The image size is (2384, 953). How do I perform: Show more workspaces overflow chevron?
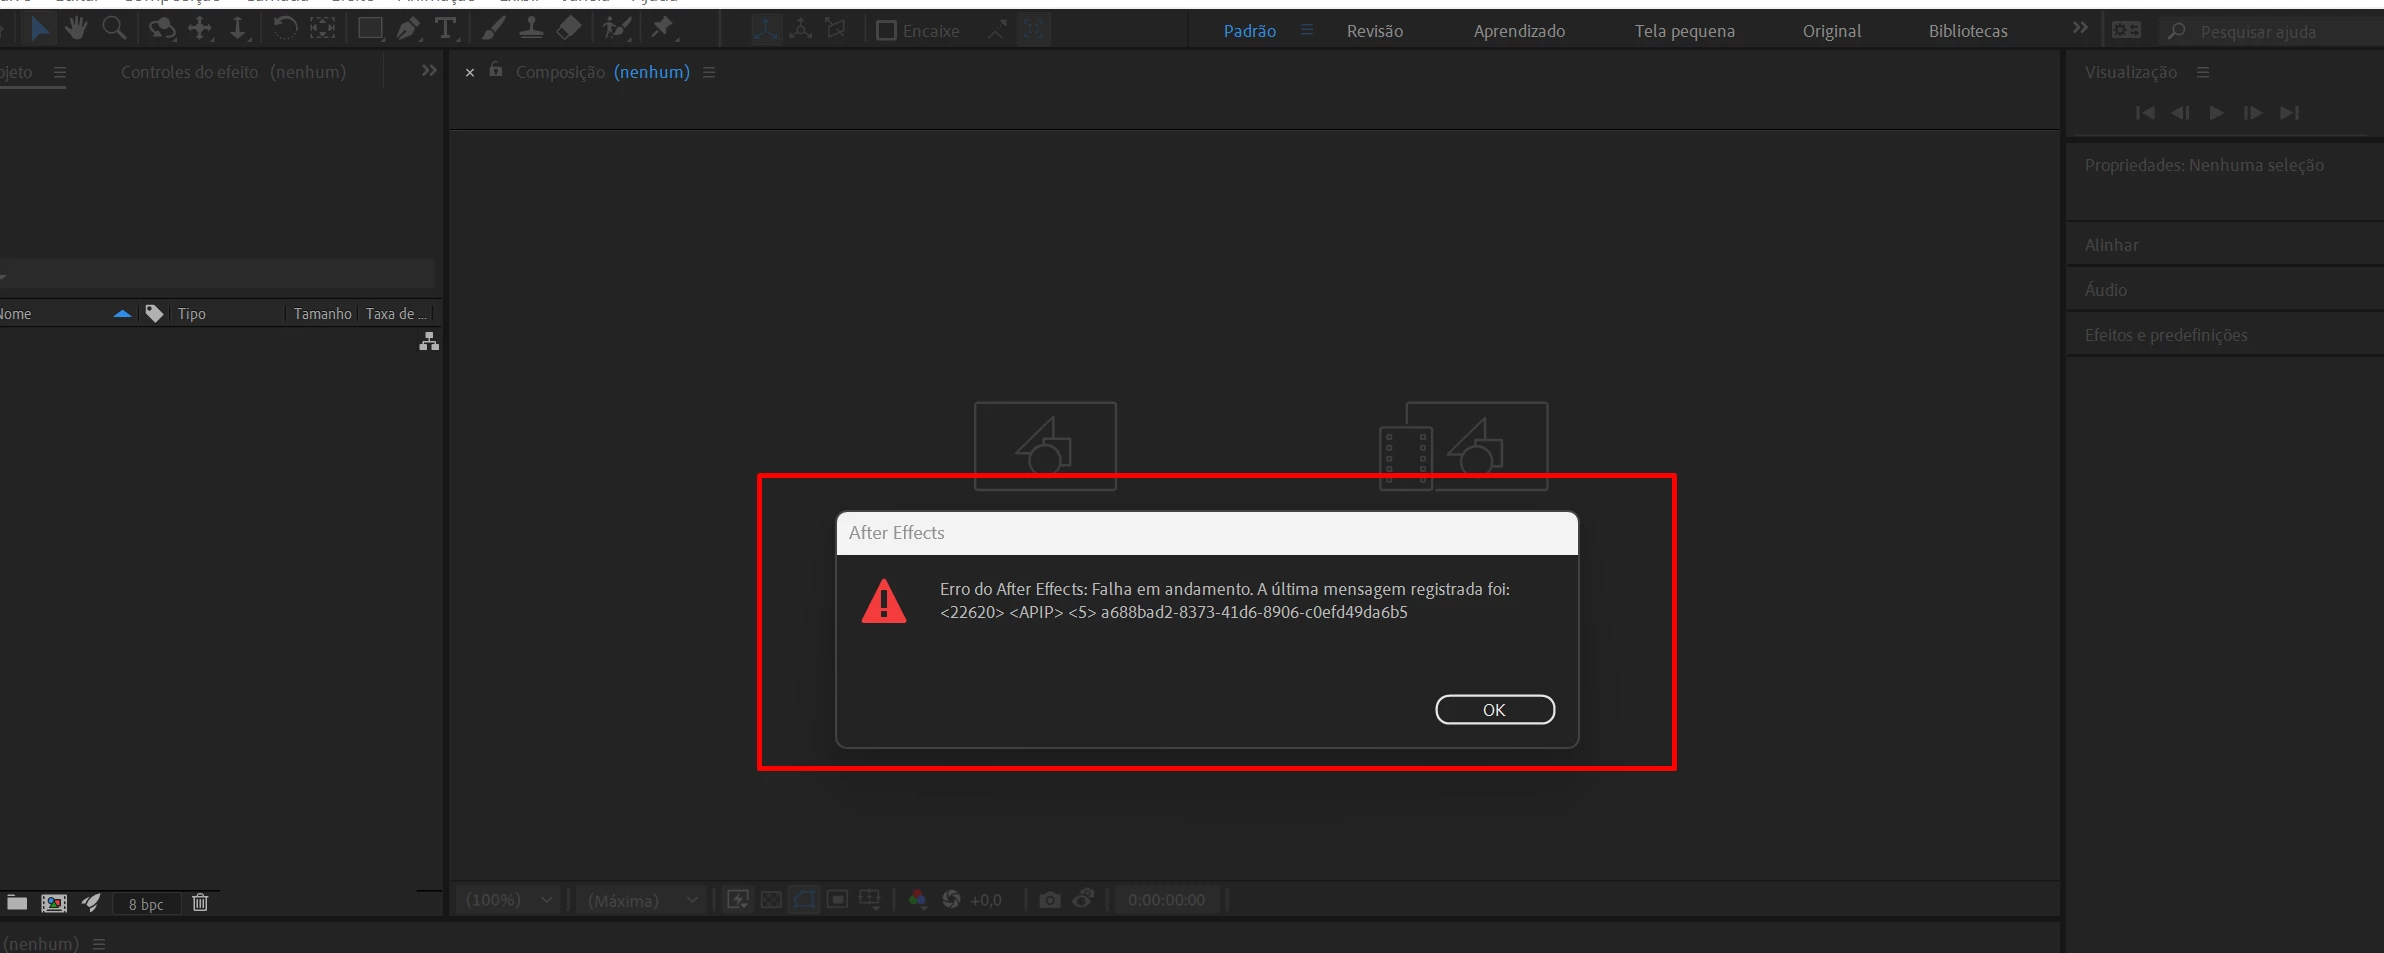tap(2080, 28)
